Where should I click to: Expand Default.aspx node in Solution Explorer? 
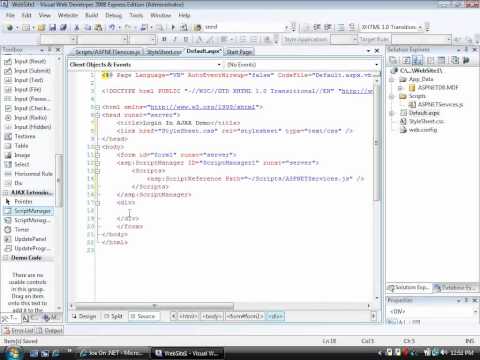coord(392,113)
